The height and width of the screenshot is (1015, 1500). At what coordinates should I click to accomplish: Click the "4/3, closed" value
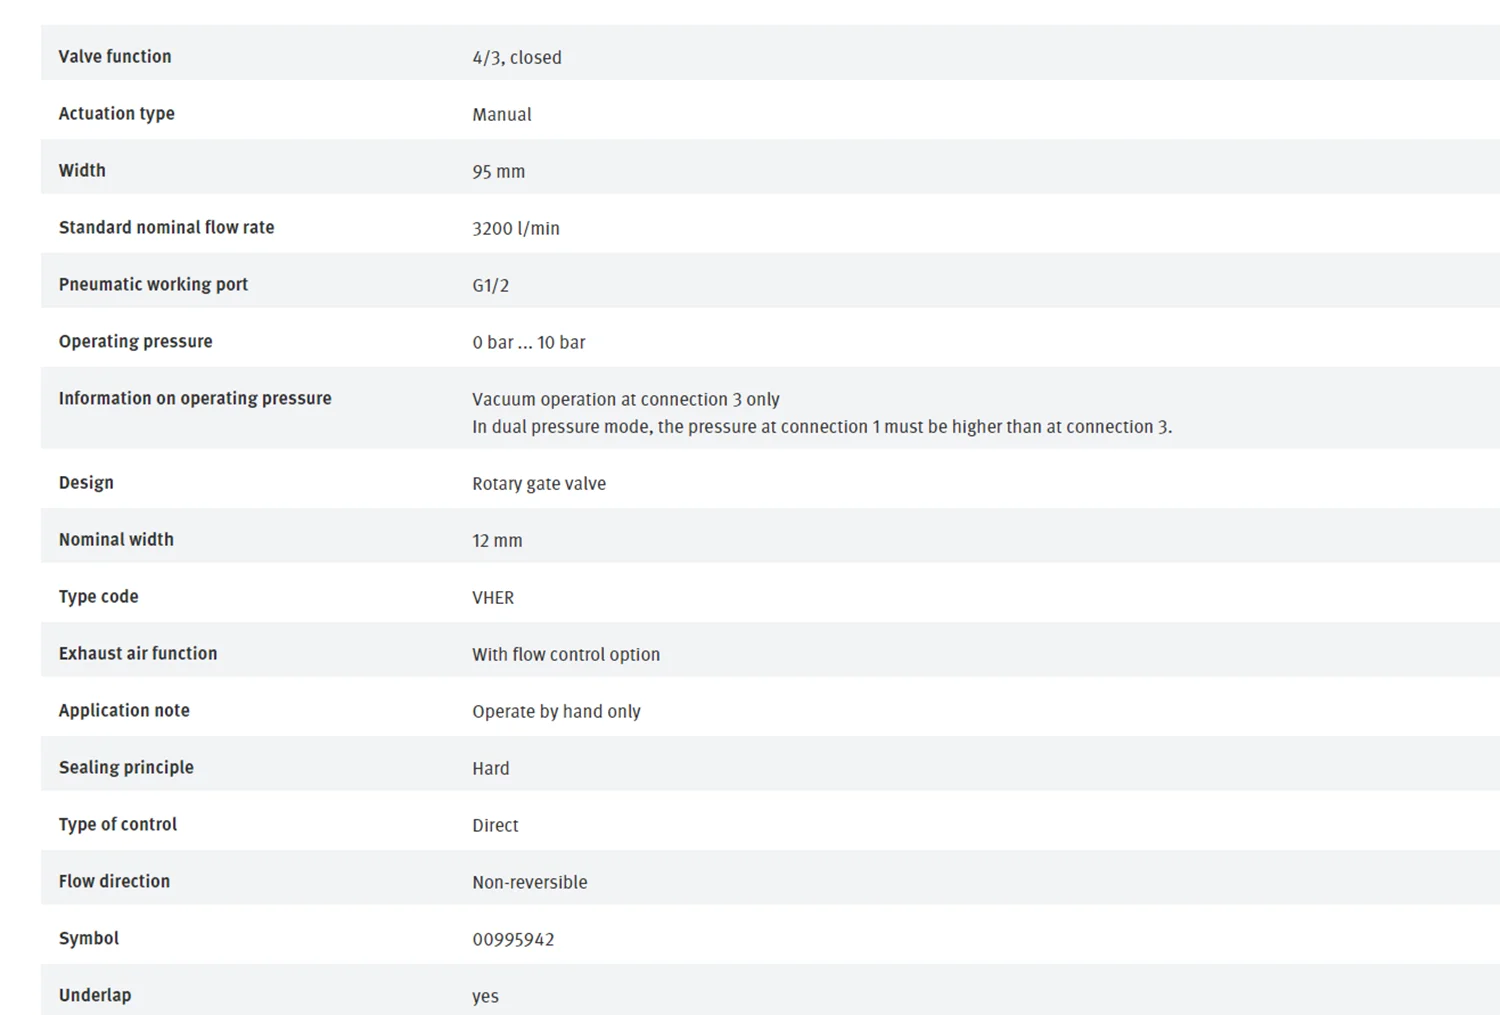516,58
